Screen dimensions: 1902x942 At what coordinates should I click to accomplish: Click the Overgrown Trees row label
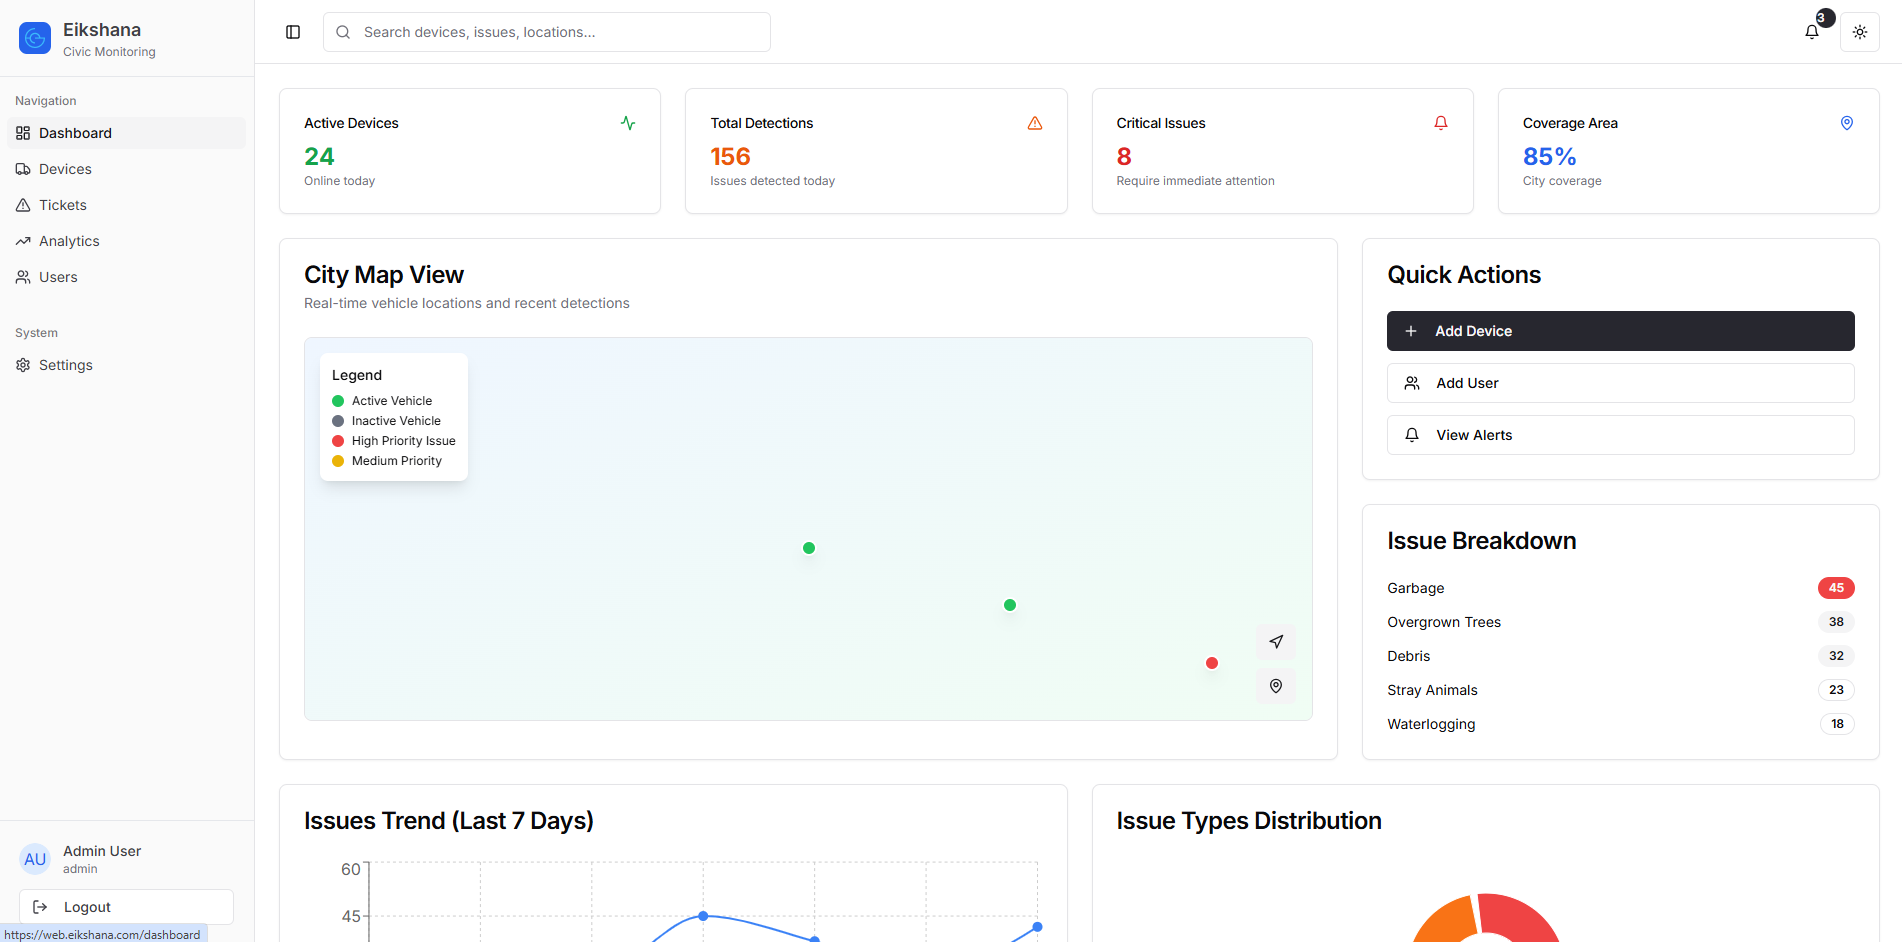point(1444,622)
